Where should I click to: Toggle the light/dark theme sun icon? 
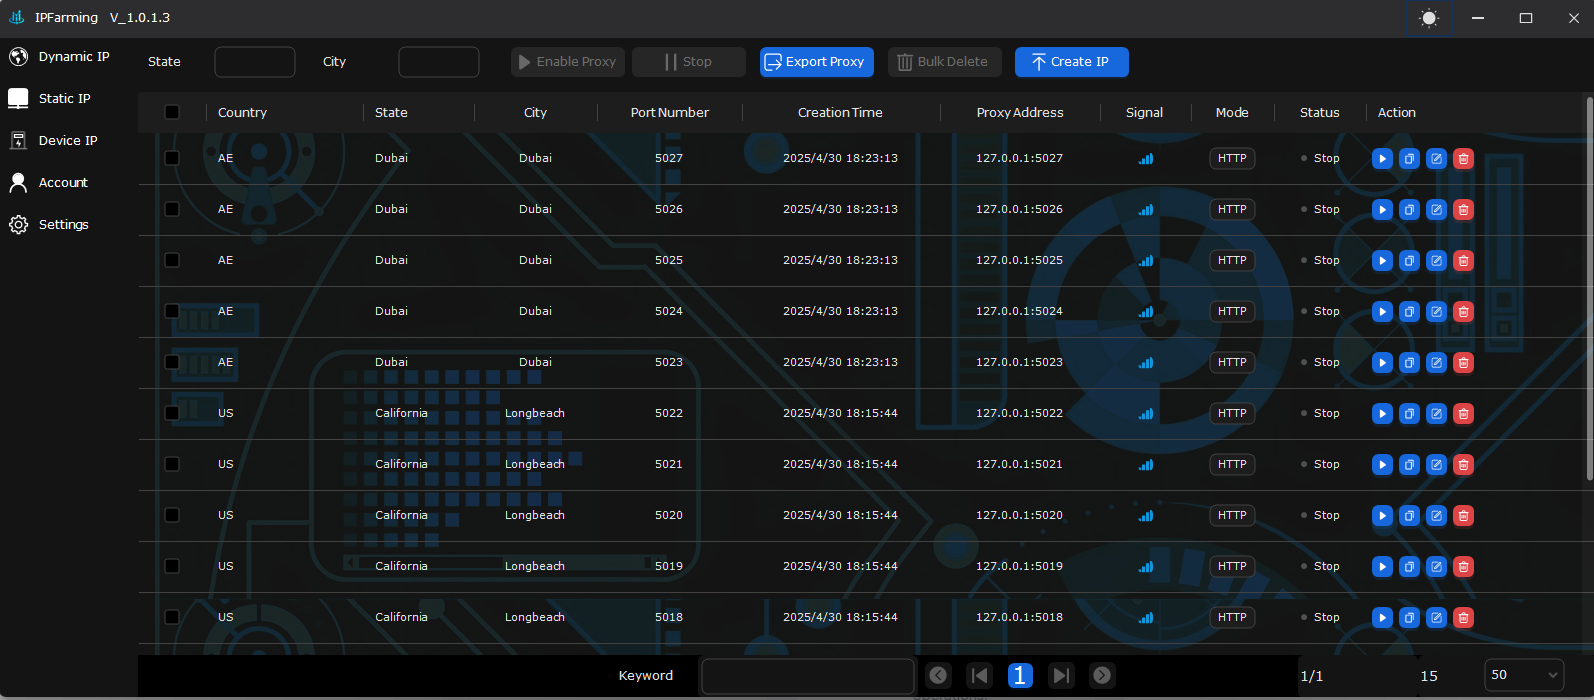pyautogui.click(x=1429, y=18)
